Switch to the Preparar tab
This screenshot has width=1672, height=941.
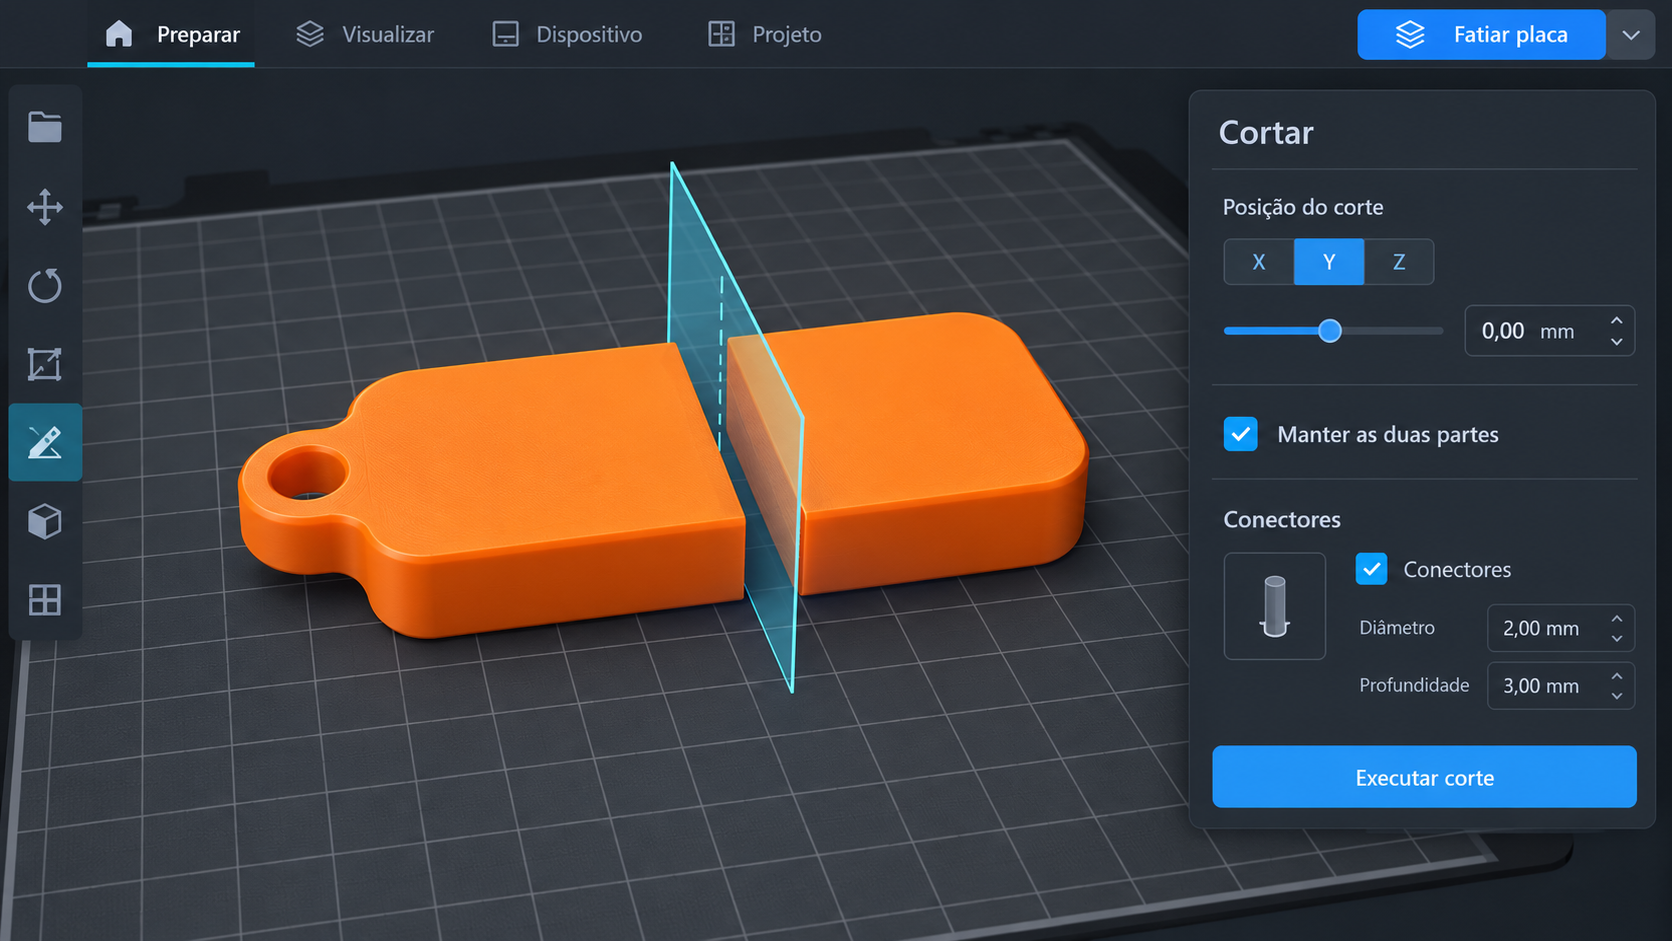[171, 34]
